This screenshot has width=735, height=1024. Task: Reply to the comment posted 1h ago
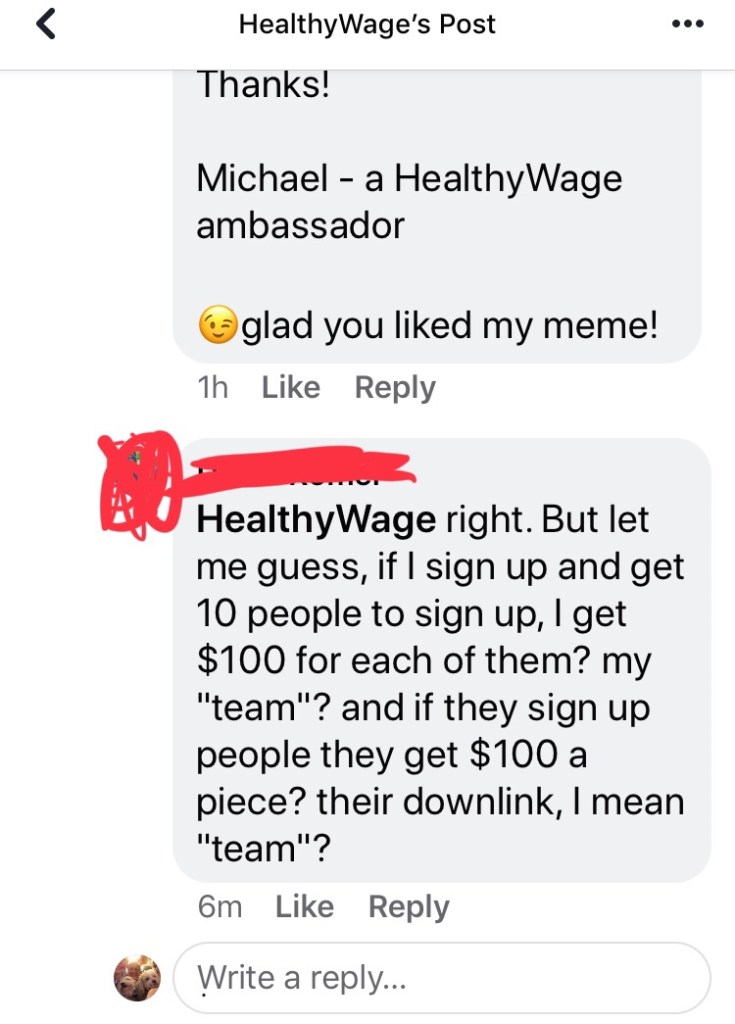(x=395, y=388)
